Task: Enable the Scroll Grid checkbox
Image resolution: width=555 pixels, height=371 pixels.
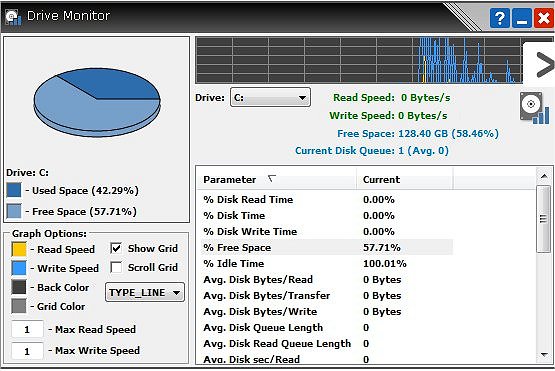Action: 116,267
